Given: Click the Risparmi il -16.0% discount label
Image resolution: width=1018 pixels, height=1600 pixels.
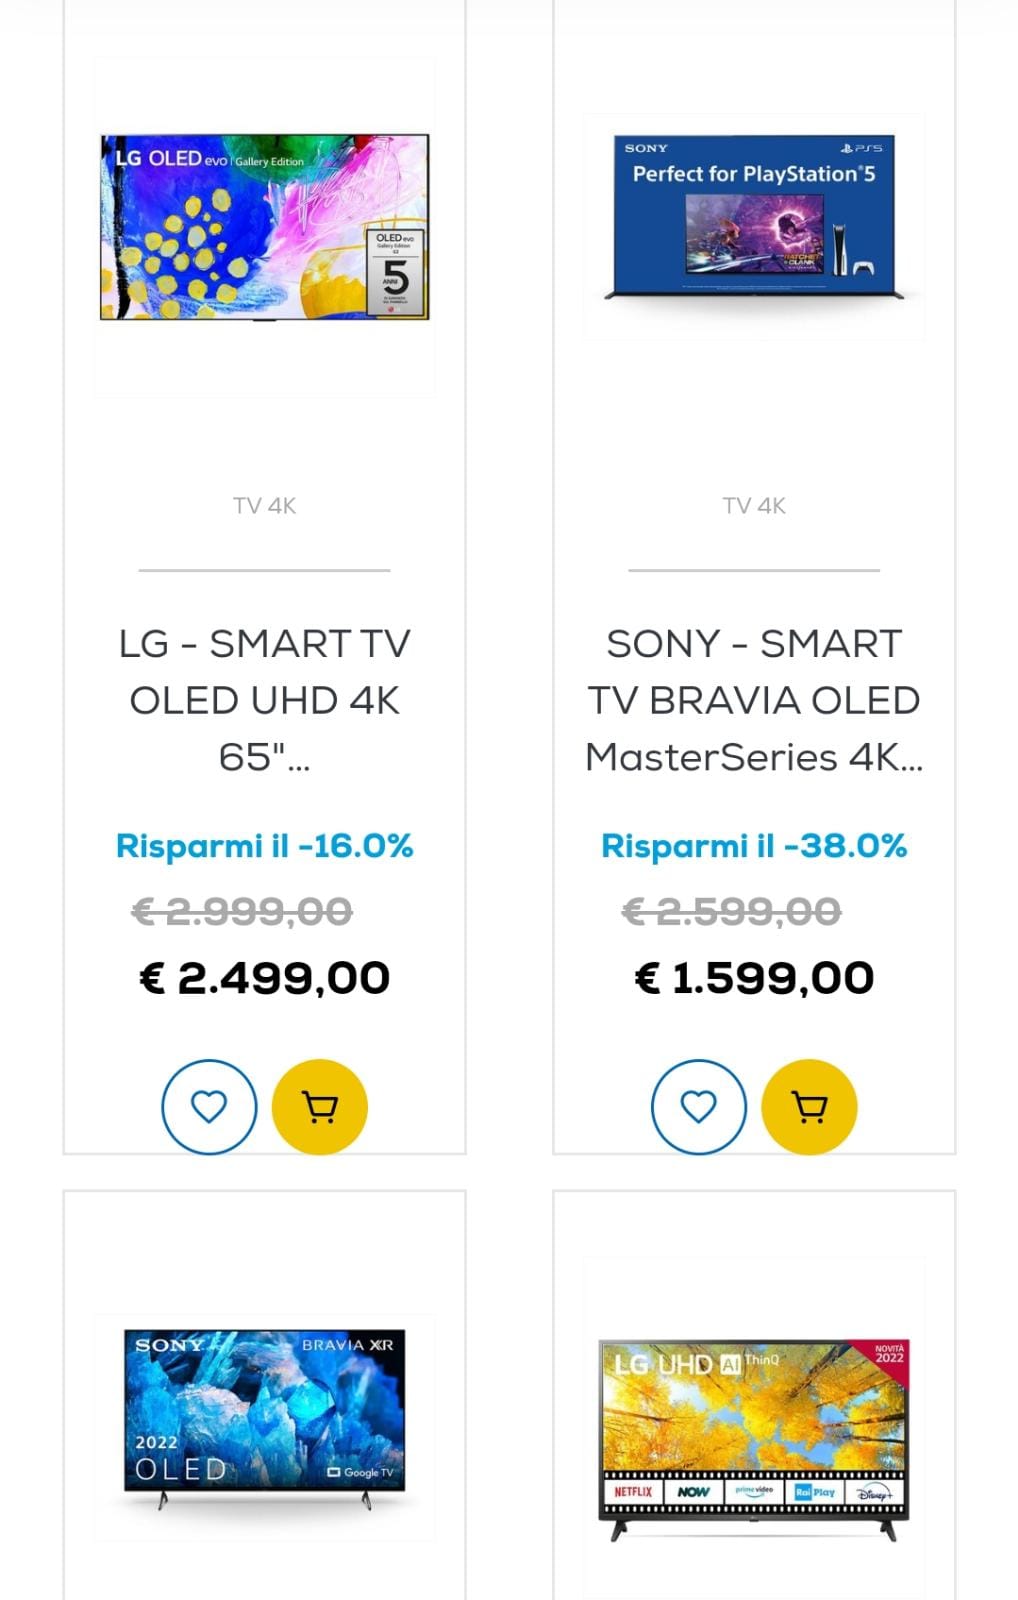Looking at the screenshot, I should (264, 846).
